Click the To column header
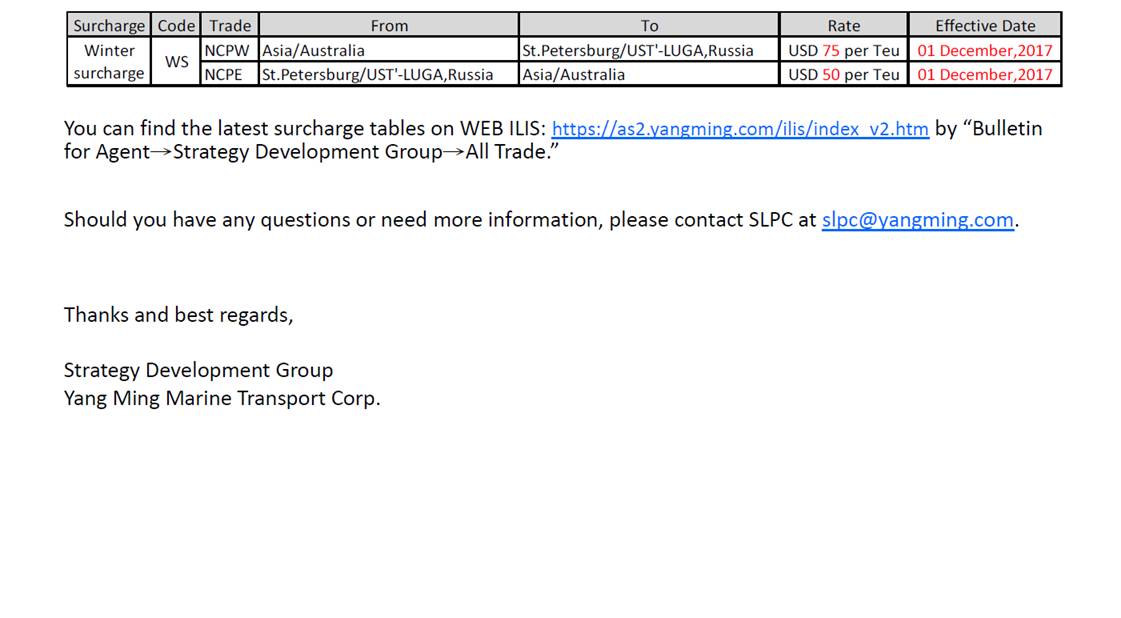1121x618 pixels. click(649, 26)
